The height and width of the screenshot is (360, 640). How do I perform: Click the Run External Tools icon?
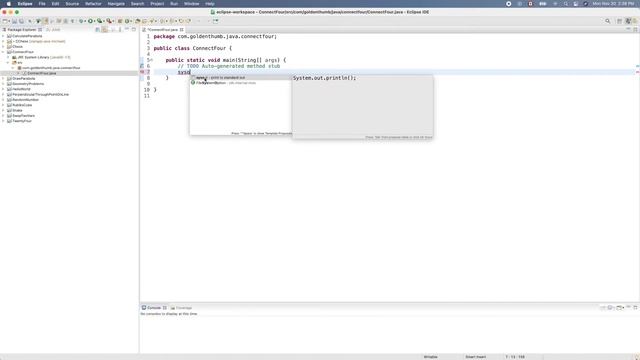(x=109, y=21)
